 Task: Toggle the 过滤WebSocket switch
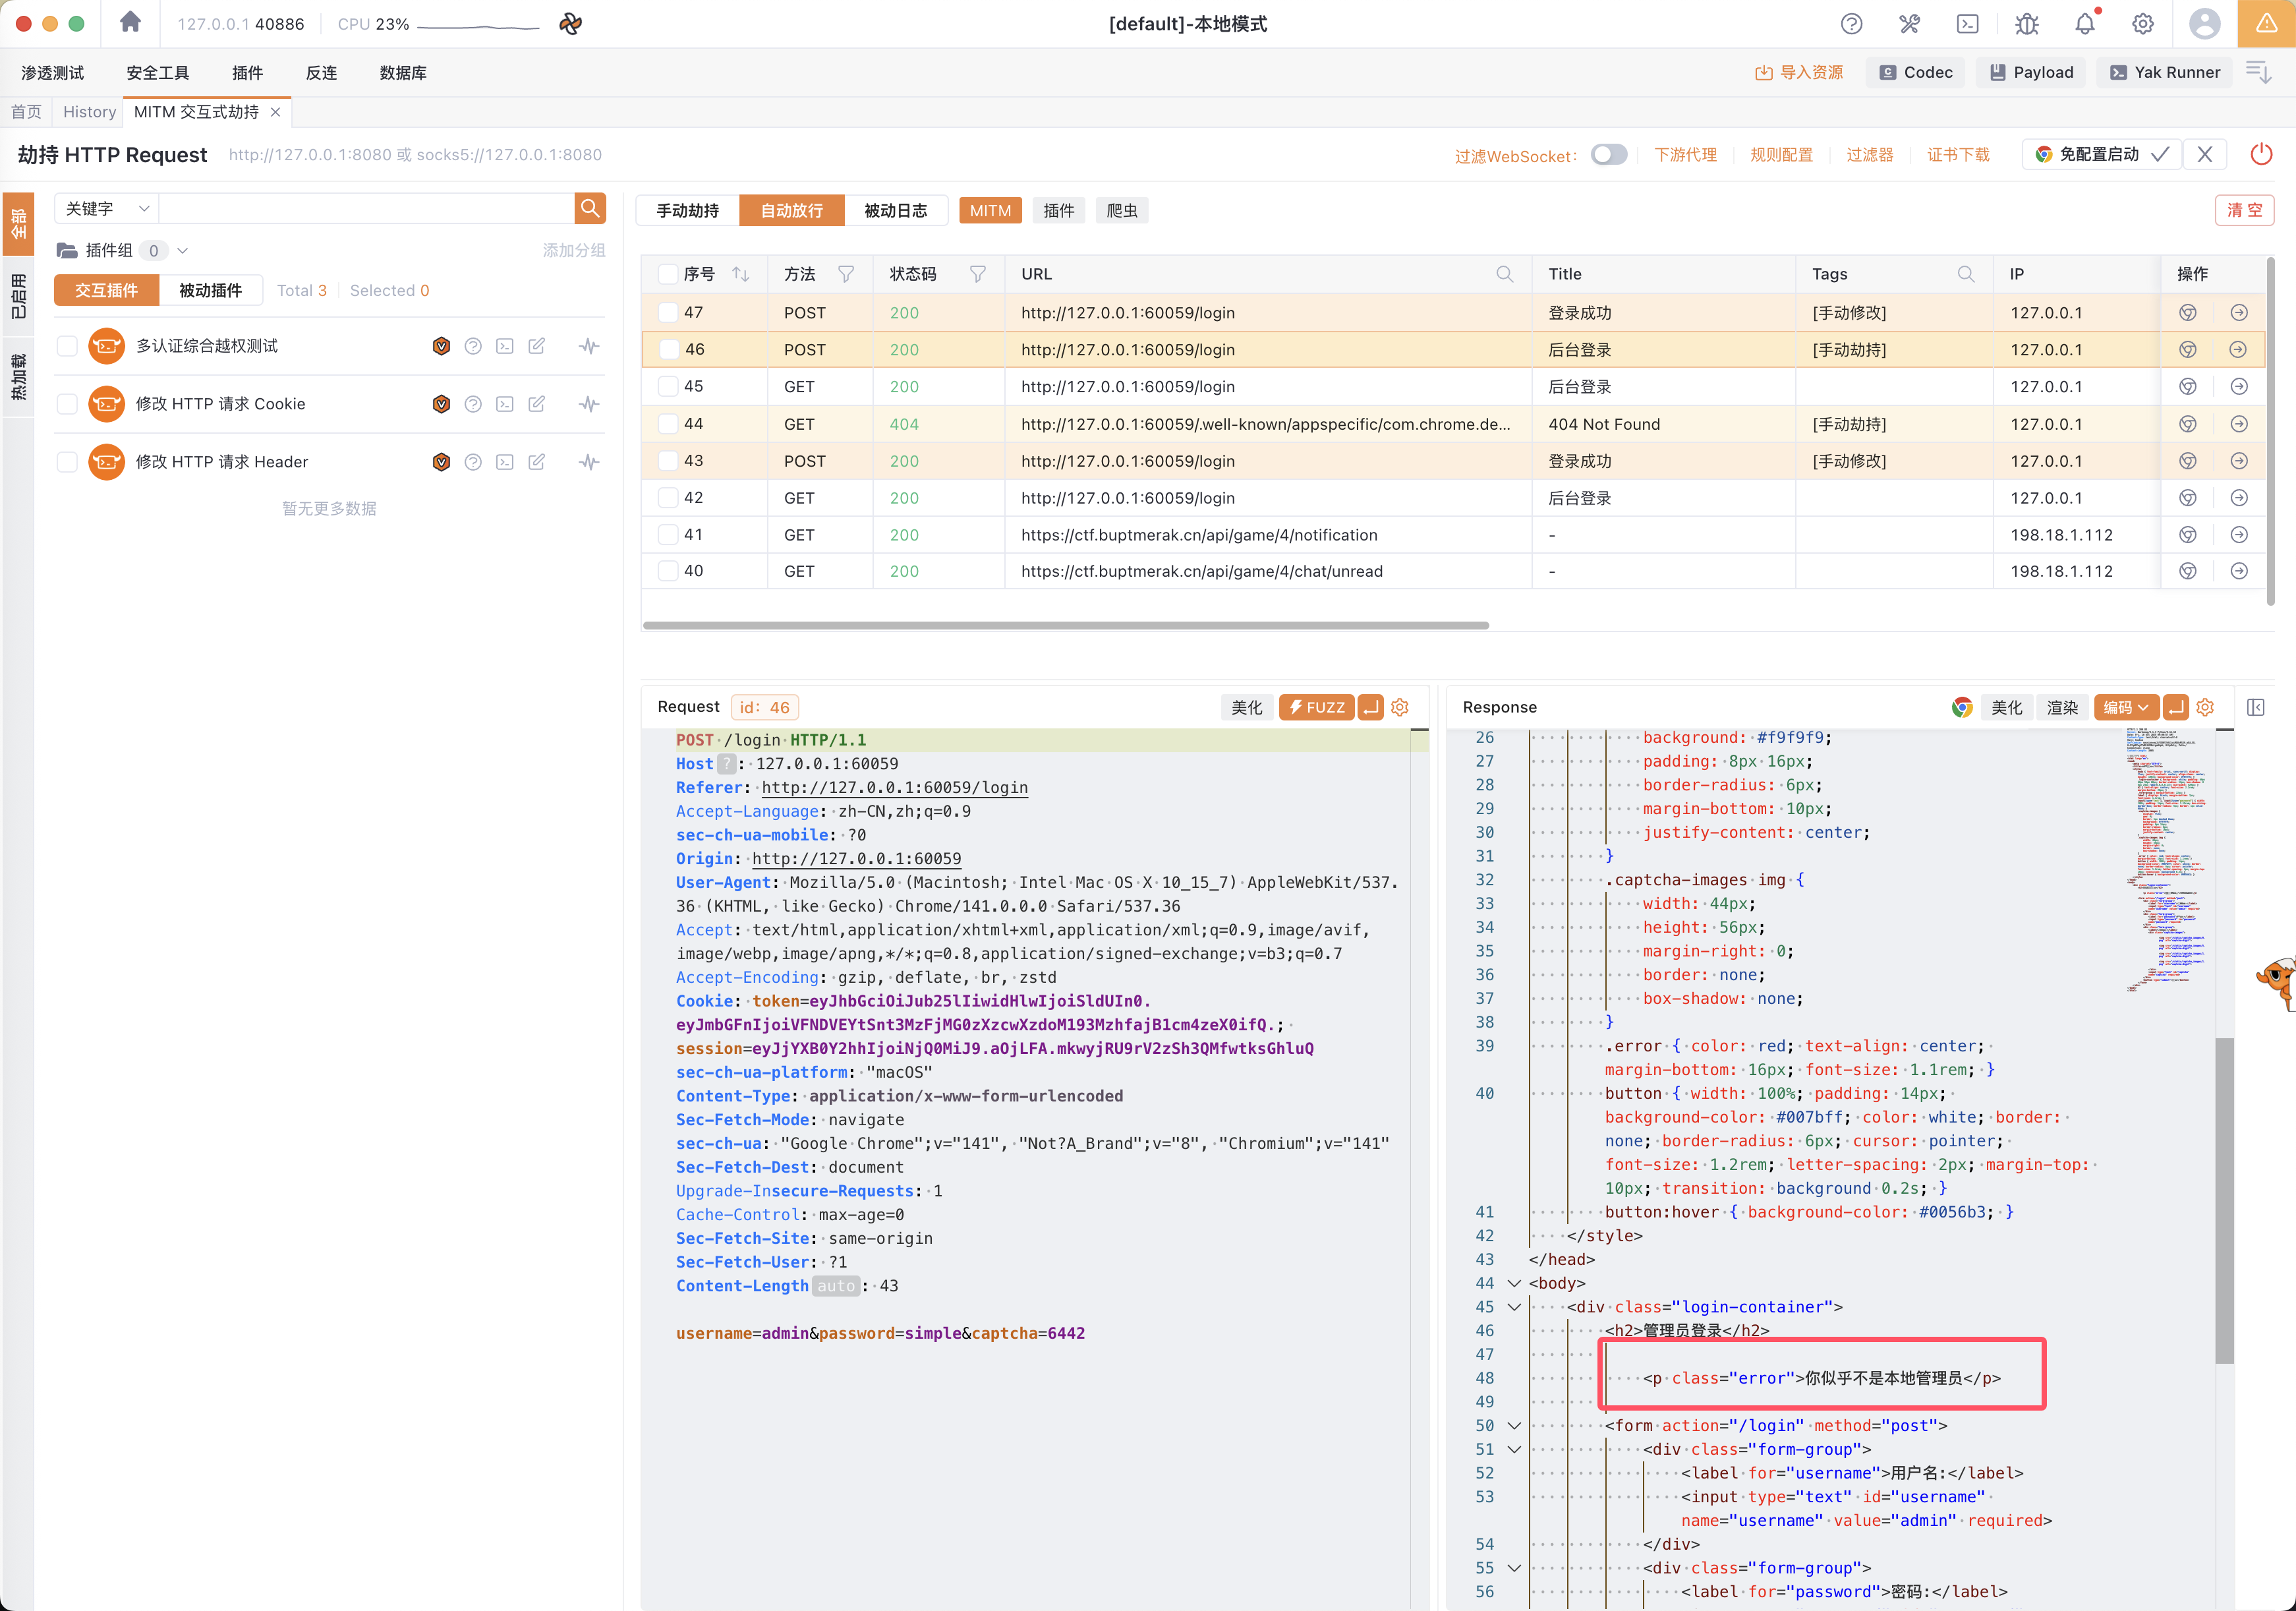(1609, 155)
